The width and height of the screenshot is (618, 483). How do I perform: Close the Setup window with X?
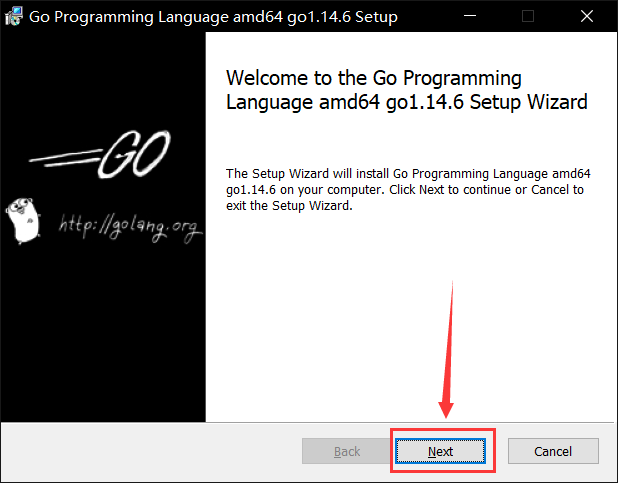click(x=587, y=16)
